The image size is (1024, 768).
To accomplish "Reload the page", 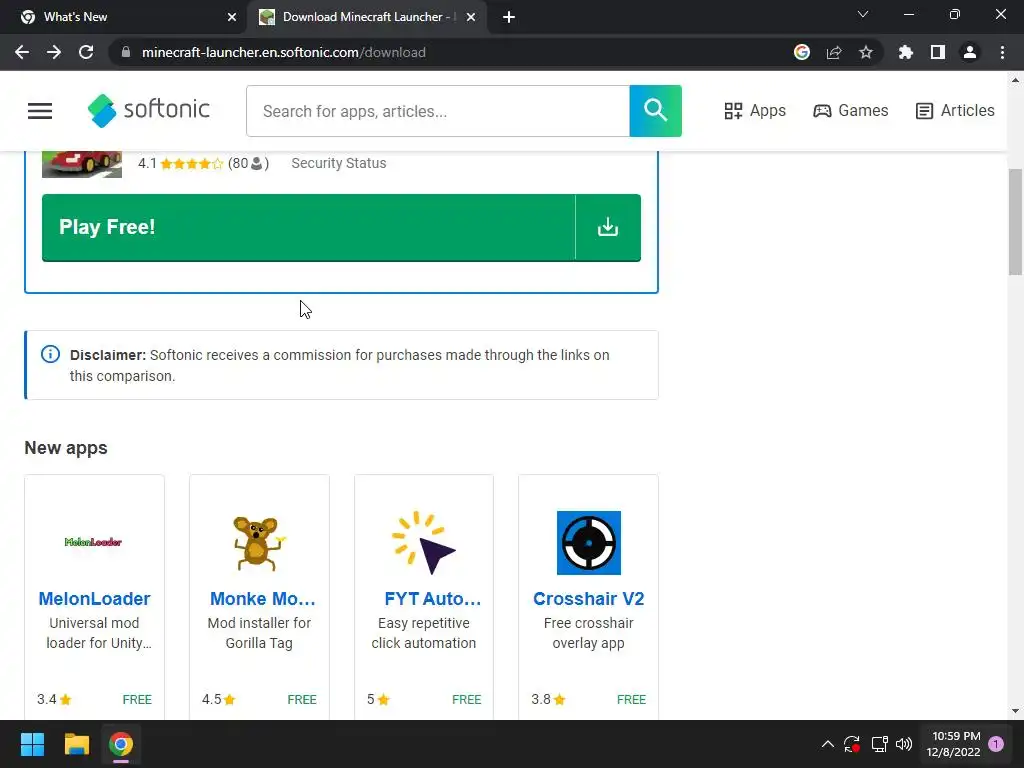I will point(86,52).
